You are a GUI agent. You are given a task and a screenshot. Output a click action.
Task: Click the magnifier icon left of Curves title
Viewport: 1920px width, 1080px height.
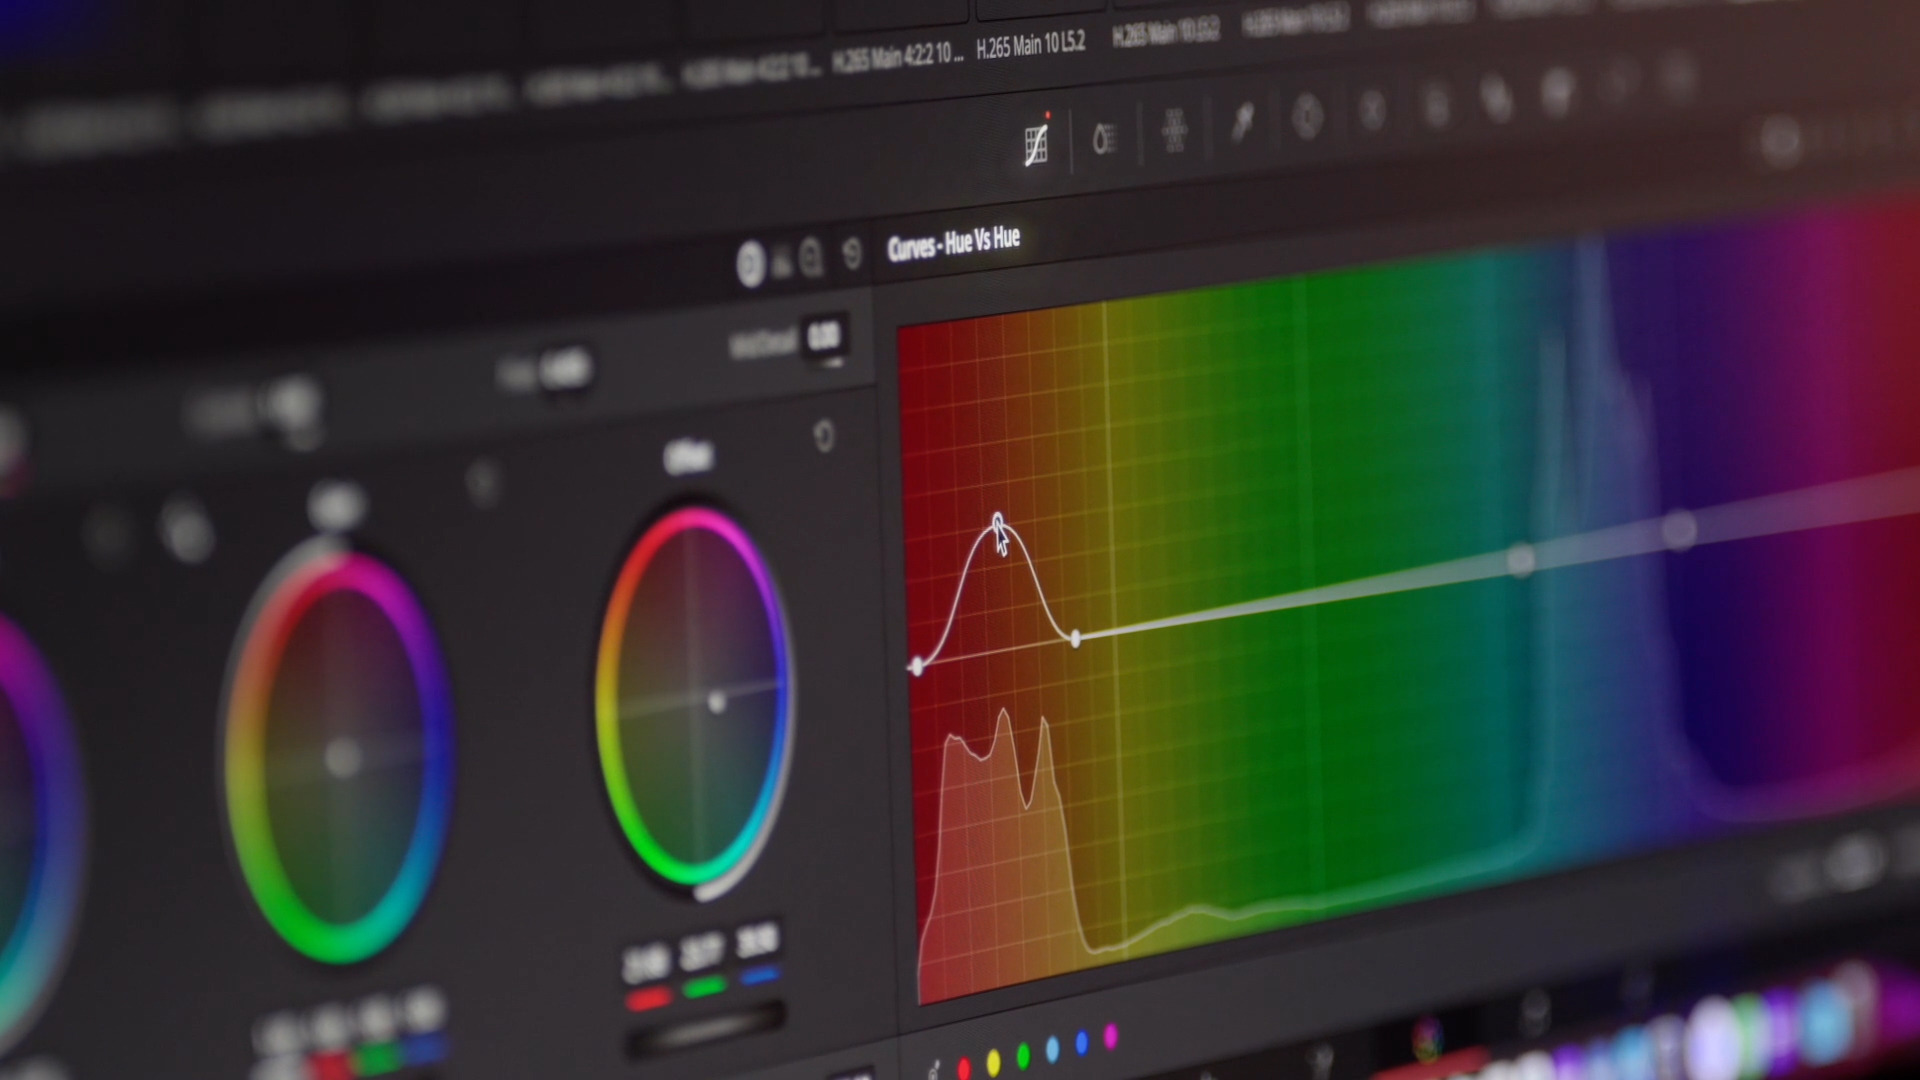tap(811, 258)
